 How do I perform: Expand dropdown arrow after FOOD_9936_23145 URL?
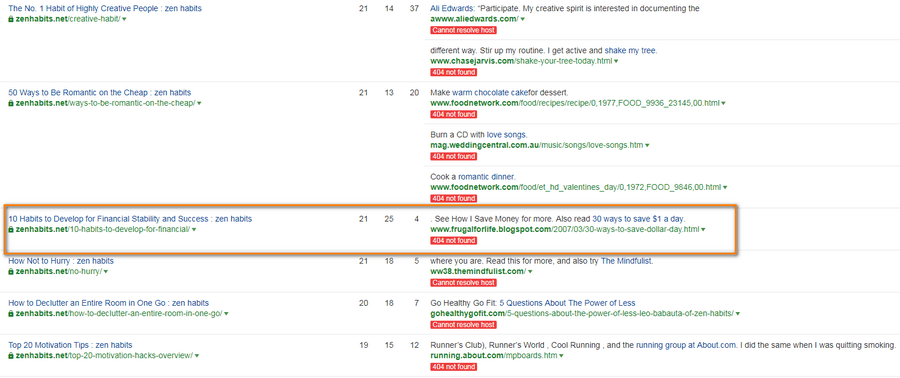tap(723, 103)
